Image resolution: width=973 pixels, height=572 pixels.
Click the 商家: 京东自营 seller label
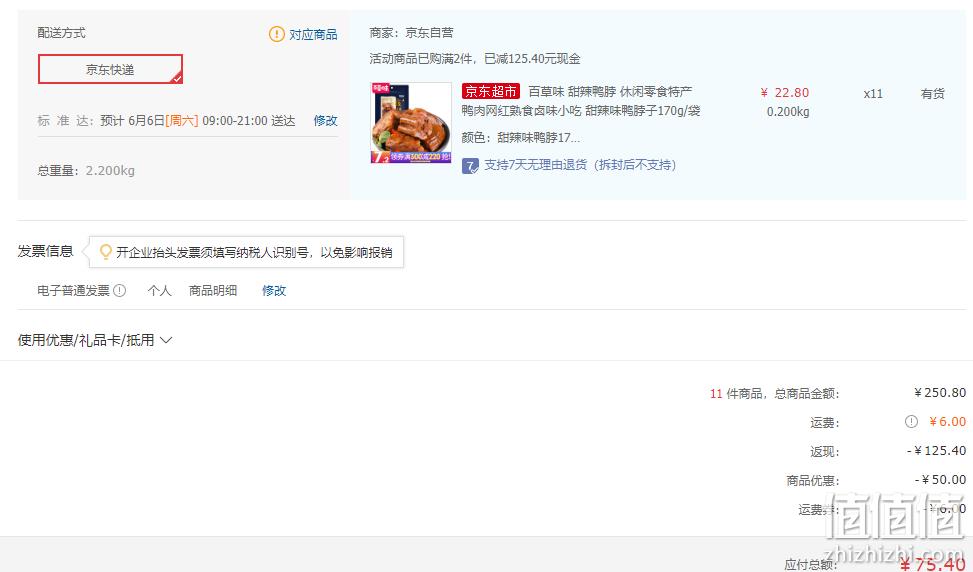point(411,33)
